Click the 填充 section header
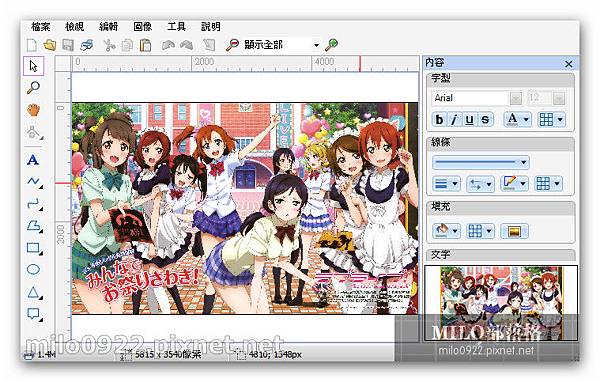 (x=501, y=207)
